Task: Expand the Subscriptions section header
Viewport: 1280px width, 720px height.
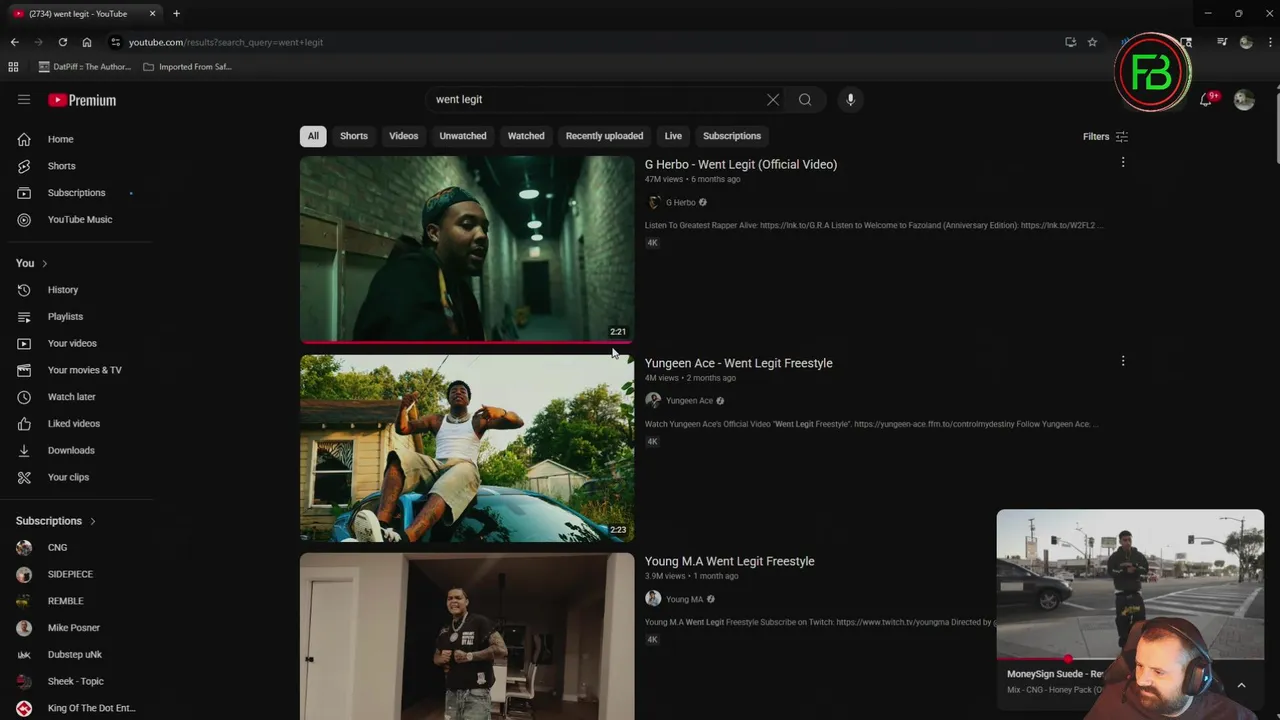Action: click(56, 521)
